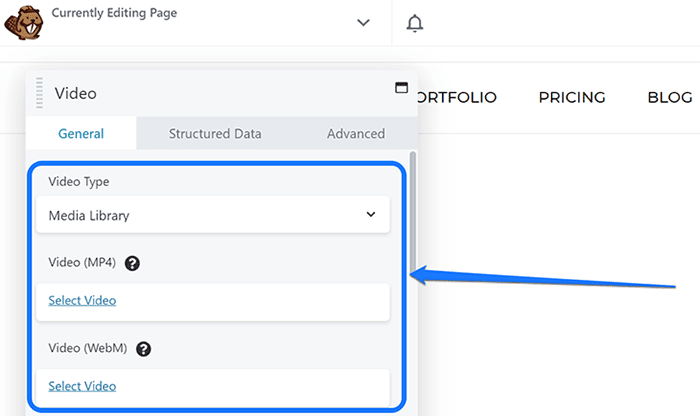Navigate to the Pricing menu item
Image resolution: width=700 pixels, height=416 pixels.
[572, 97]
